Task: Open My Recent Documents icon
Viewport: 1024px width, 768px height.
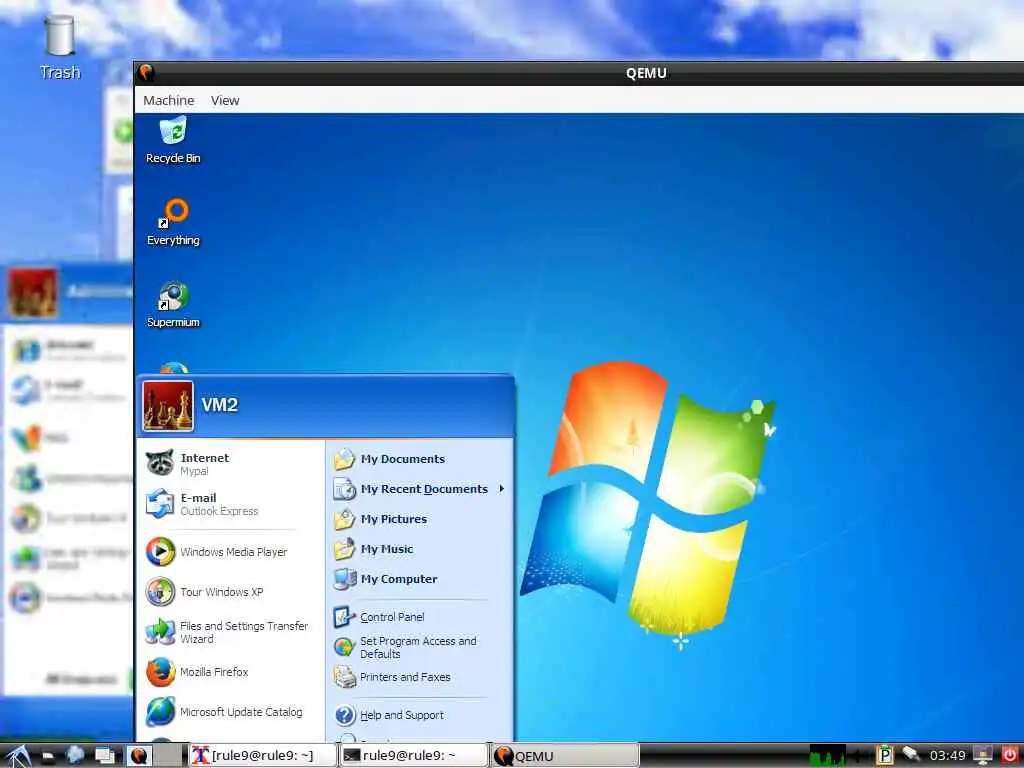Action: pyautogui.click(x=344, y=488)
